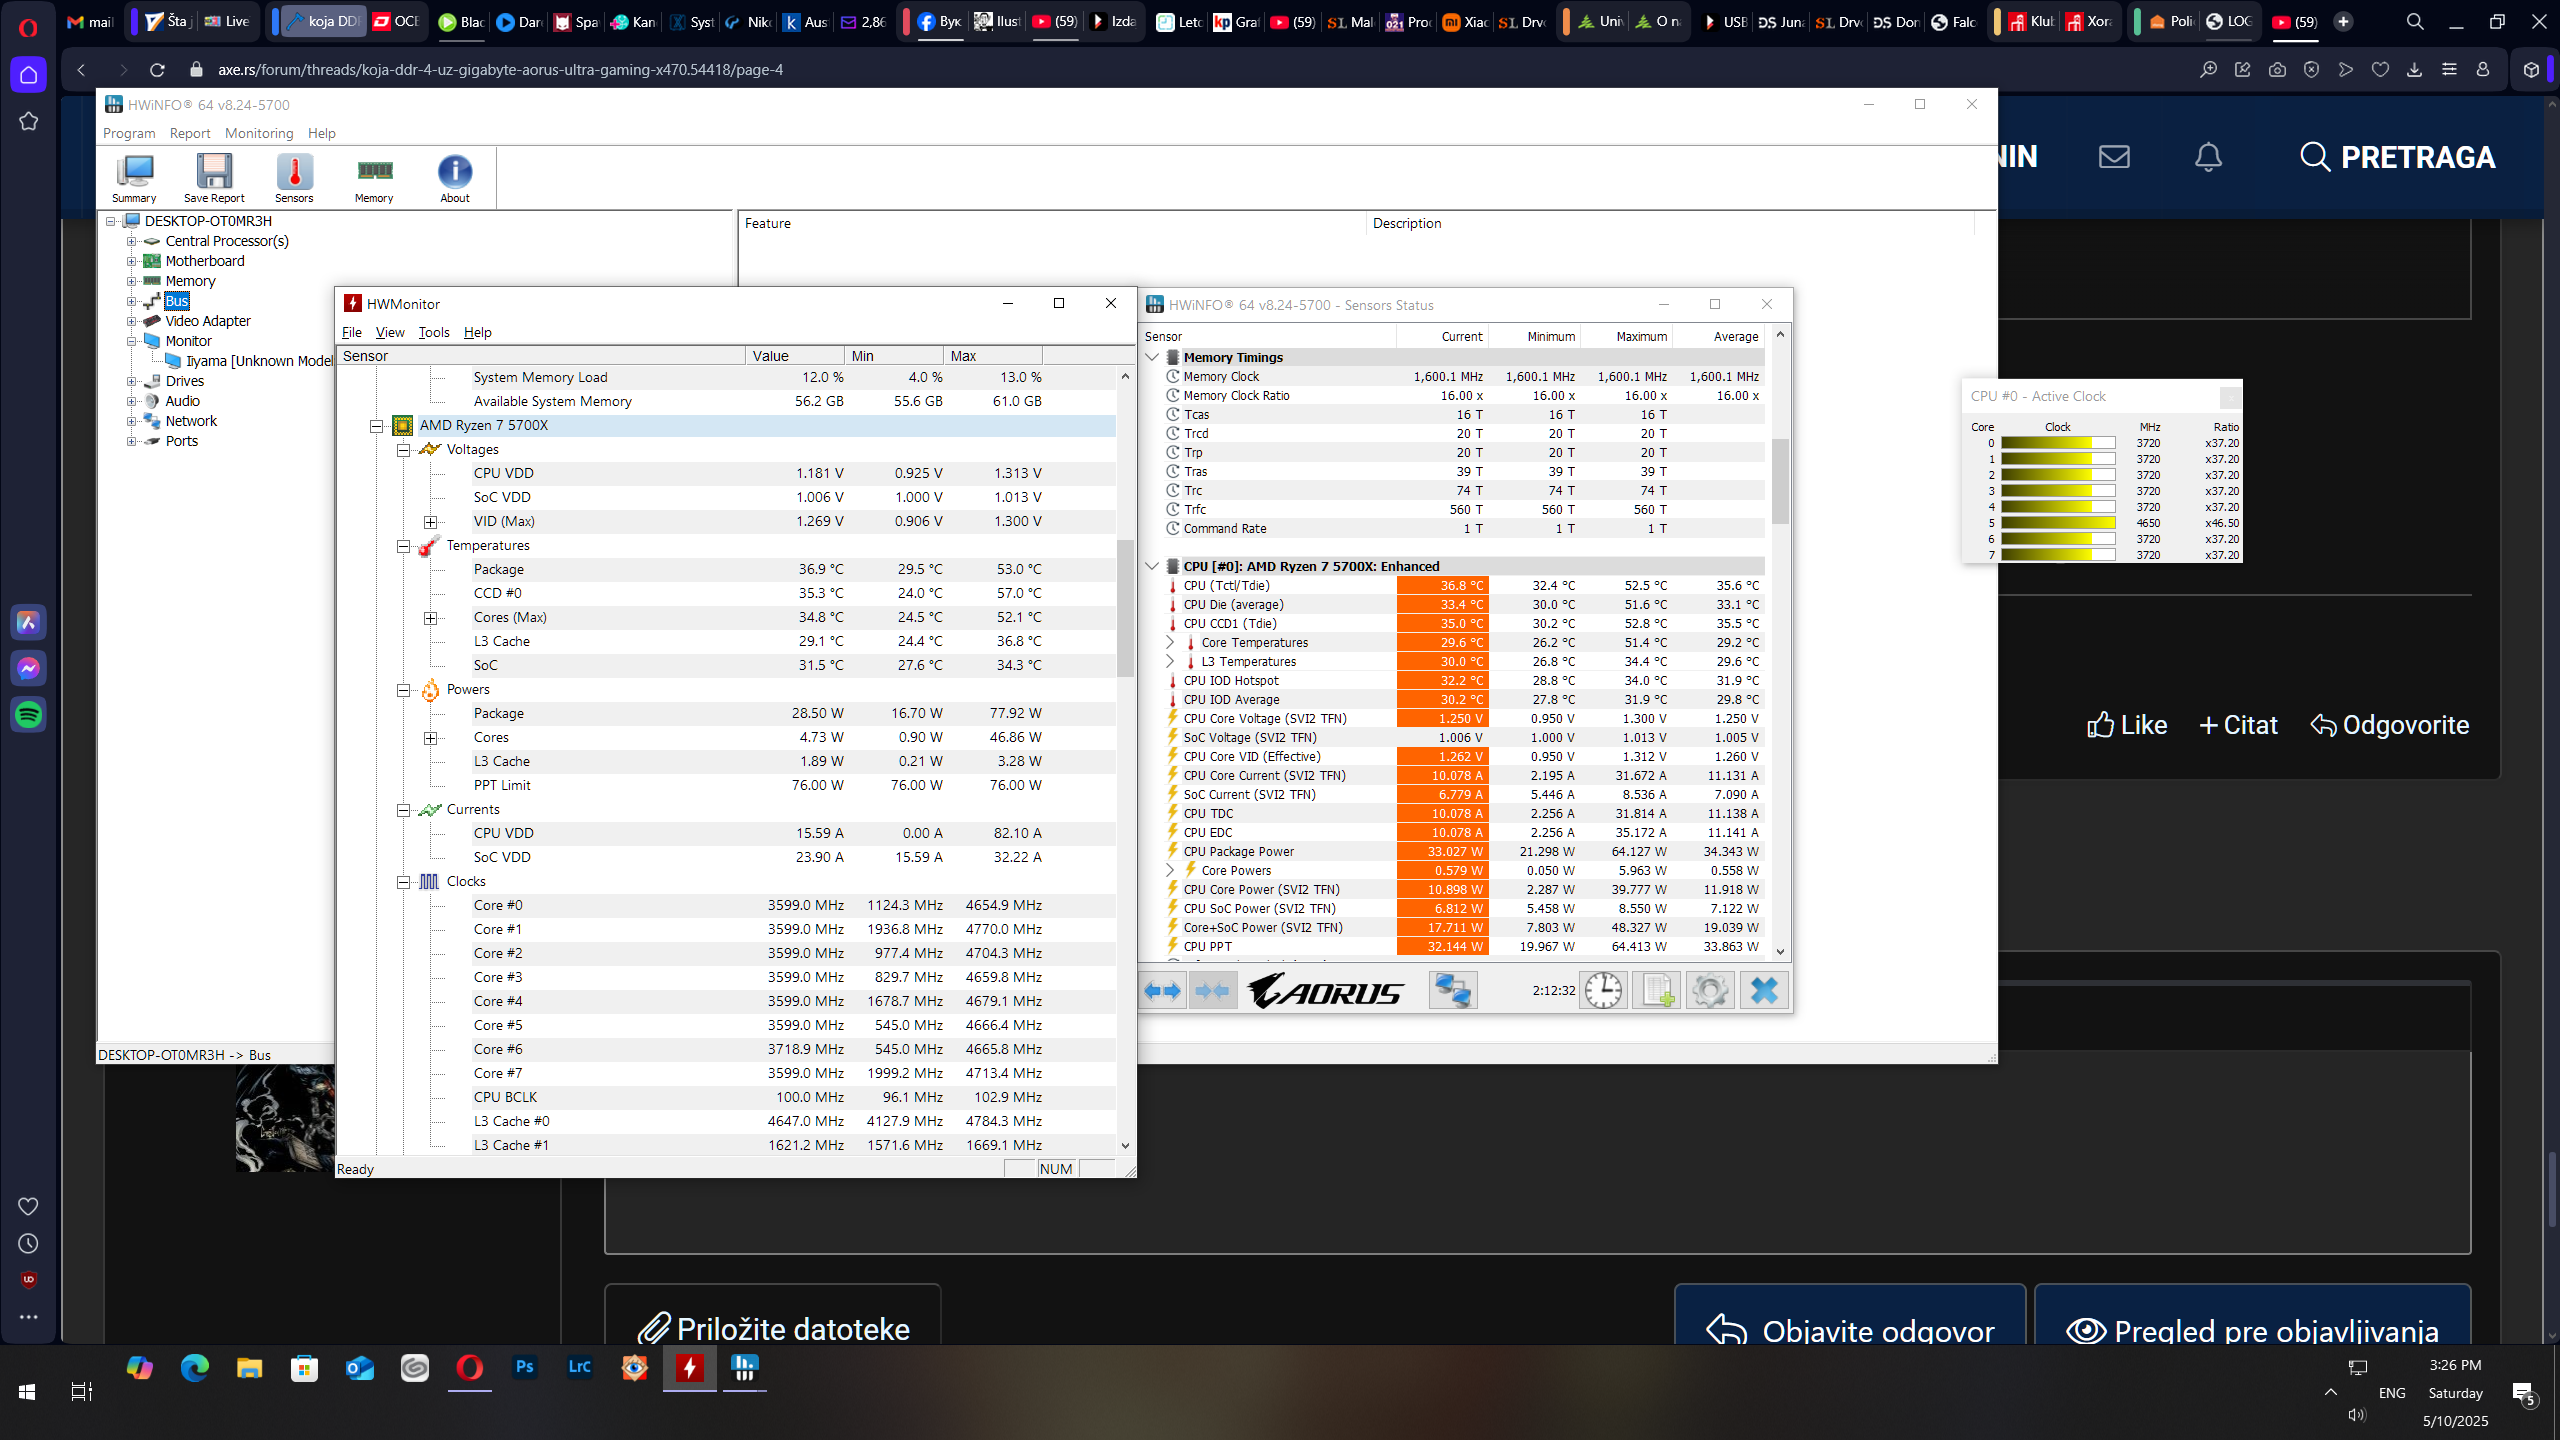
Task: Click log sensors to file icon
Action: 1657,991
